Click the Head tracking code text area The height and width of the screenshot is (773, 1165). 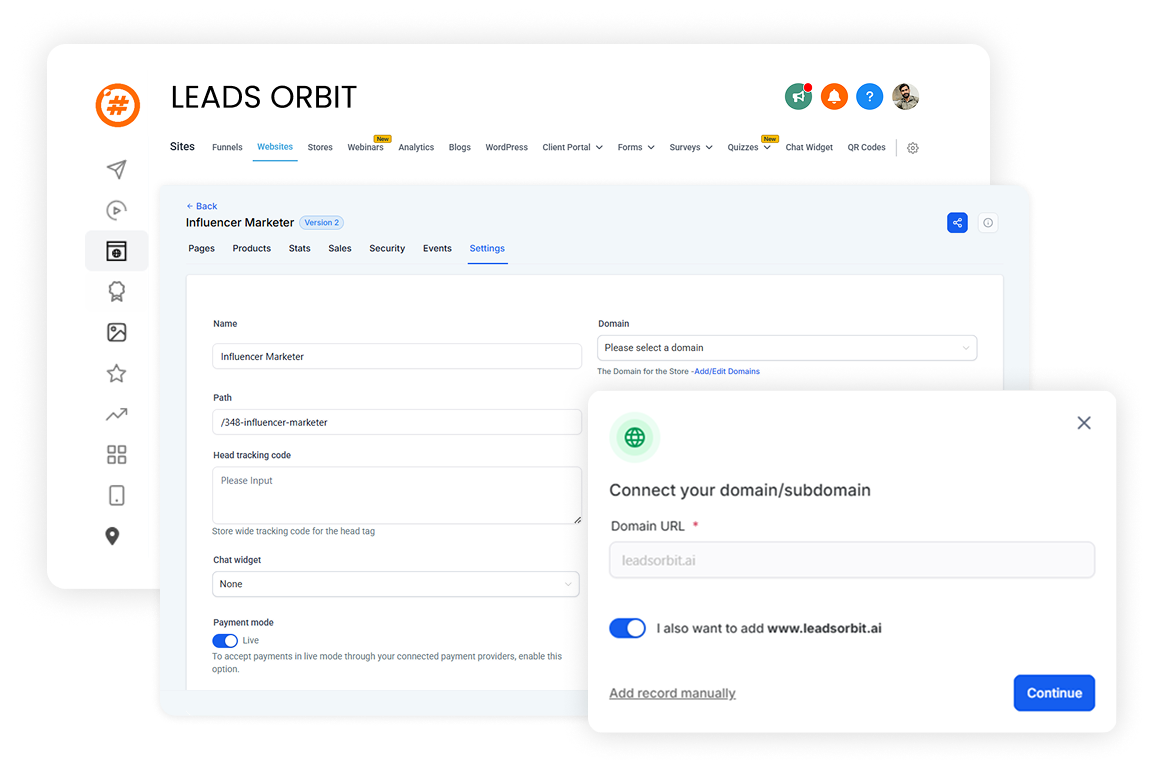coord(397,495)
